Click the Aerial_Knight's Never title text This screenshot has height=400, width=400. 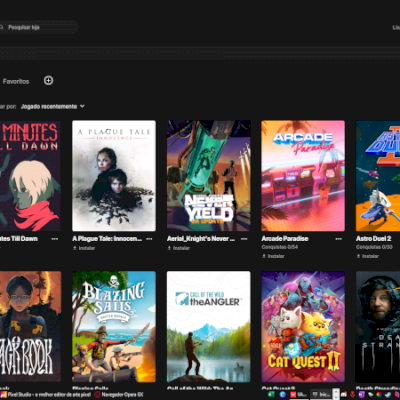[x=201, y=239]
